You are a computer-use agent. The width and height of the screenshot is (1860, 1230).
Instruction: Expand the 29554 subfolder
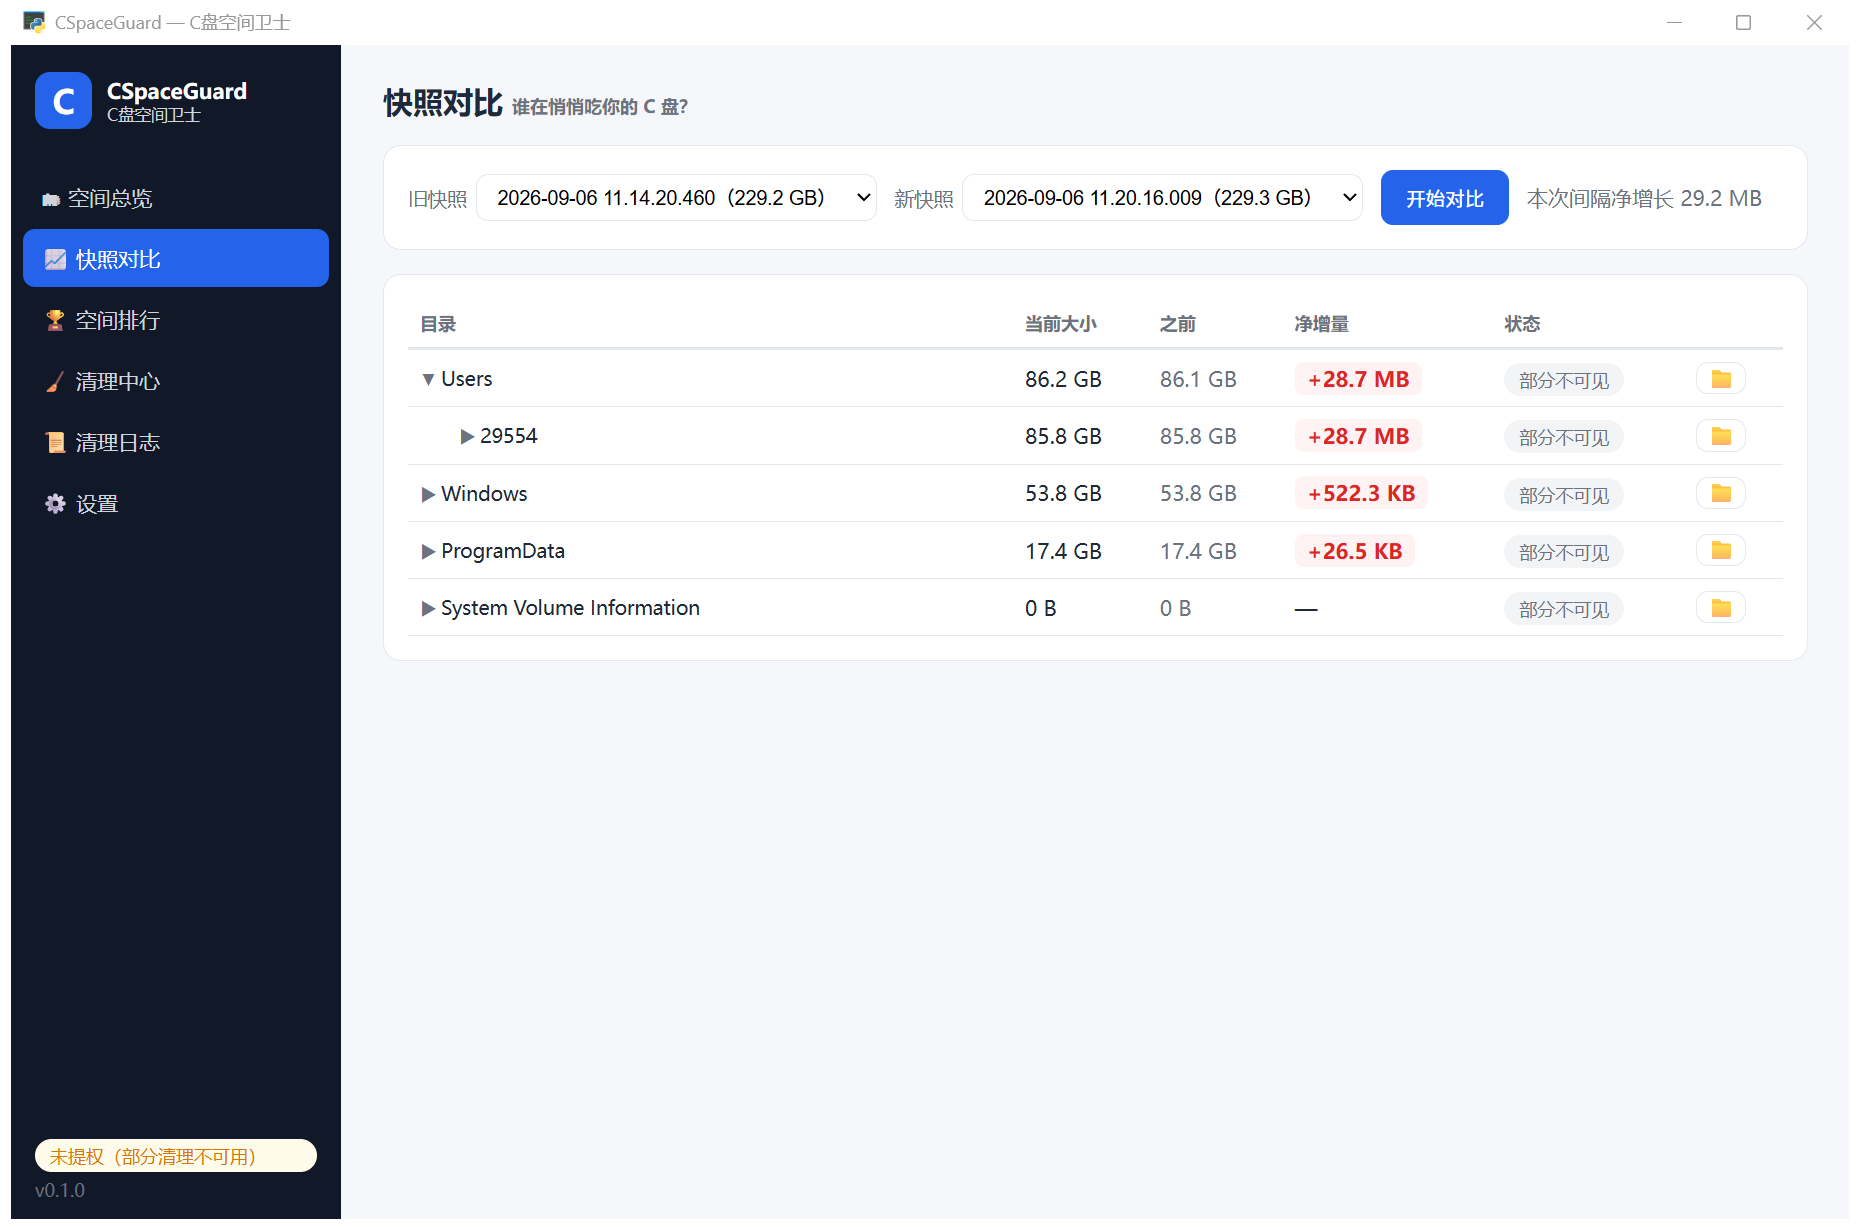(467, 436)
